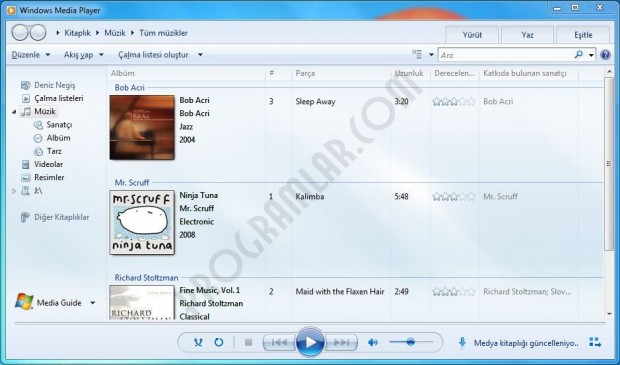
Task: Click the Tüm müzikler breadcrumb
Action: [163, 33]
